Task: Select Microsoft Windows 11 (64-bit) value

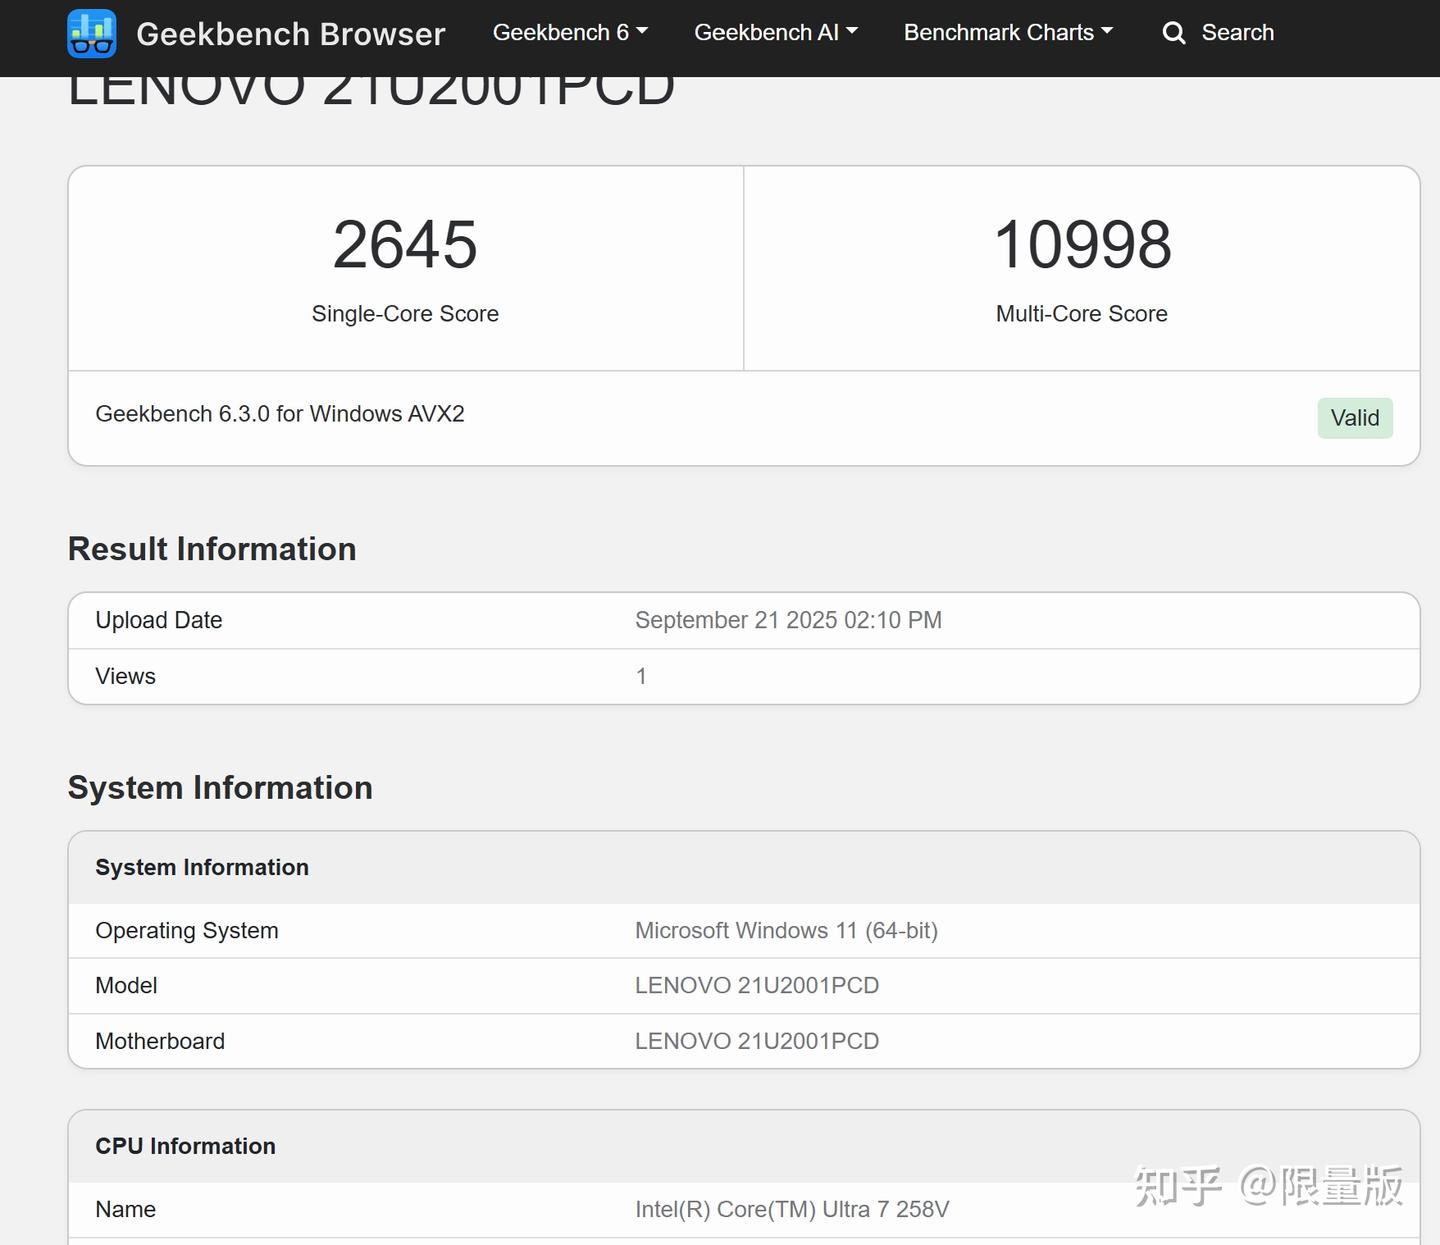Action: pos(786,931)
